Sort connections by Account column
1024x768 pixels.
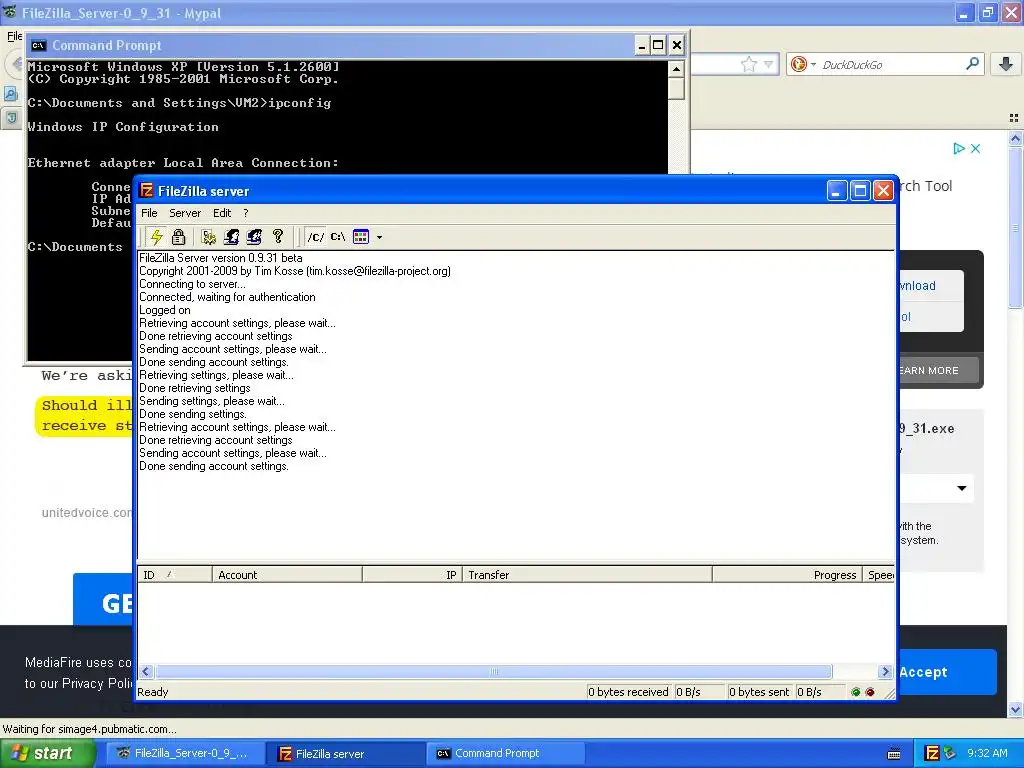point(287,575)
